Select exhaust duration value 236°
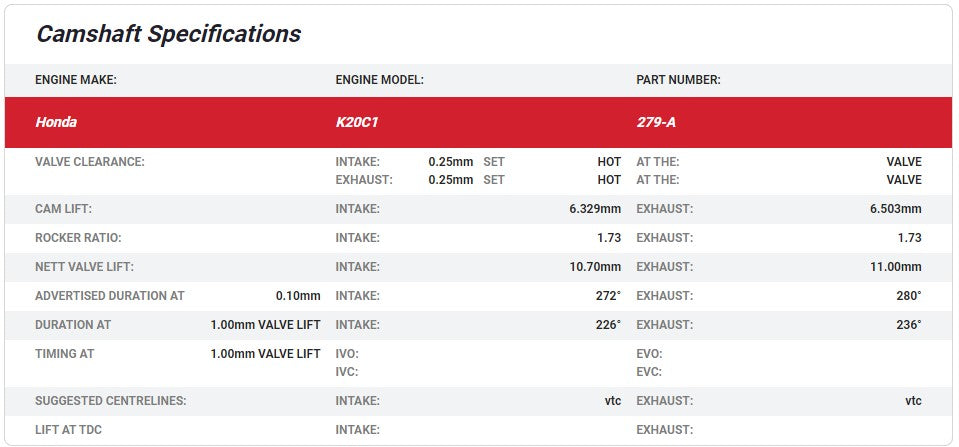959x447 pixels. point(909,325)
